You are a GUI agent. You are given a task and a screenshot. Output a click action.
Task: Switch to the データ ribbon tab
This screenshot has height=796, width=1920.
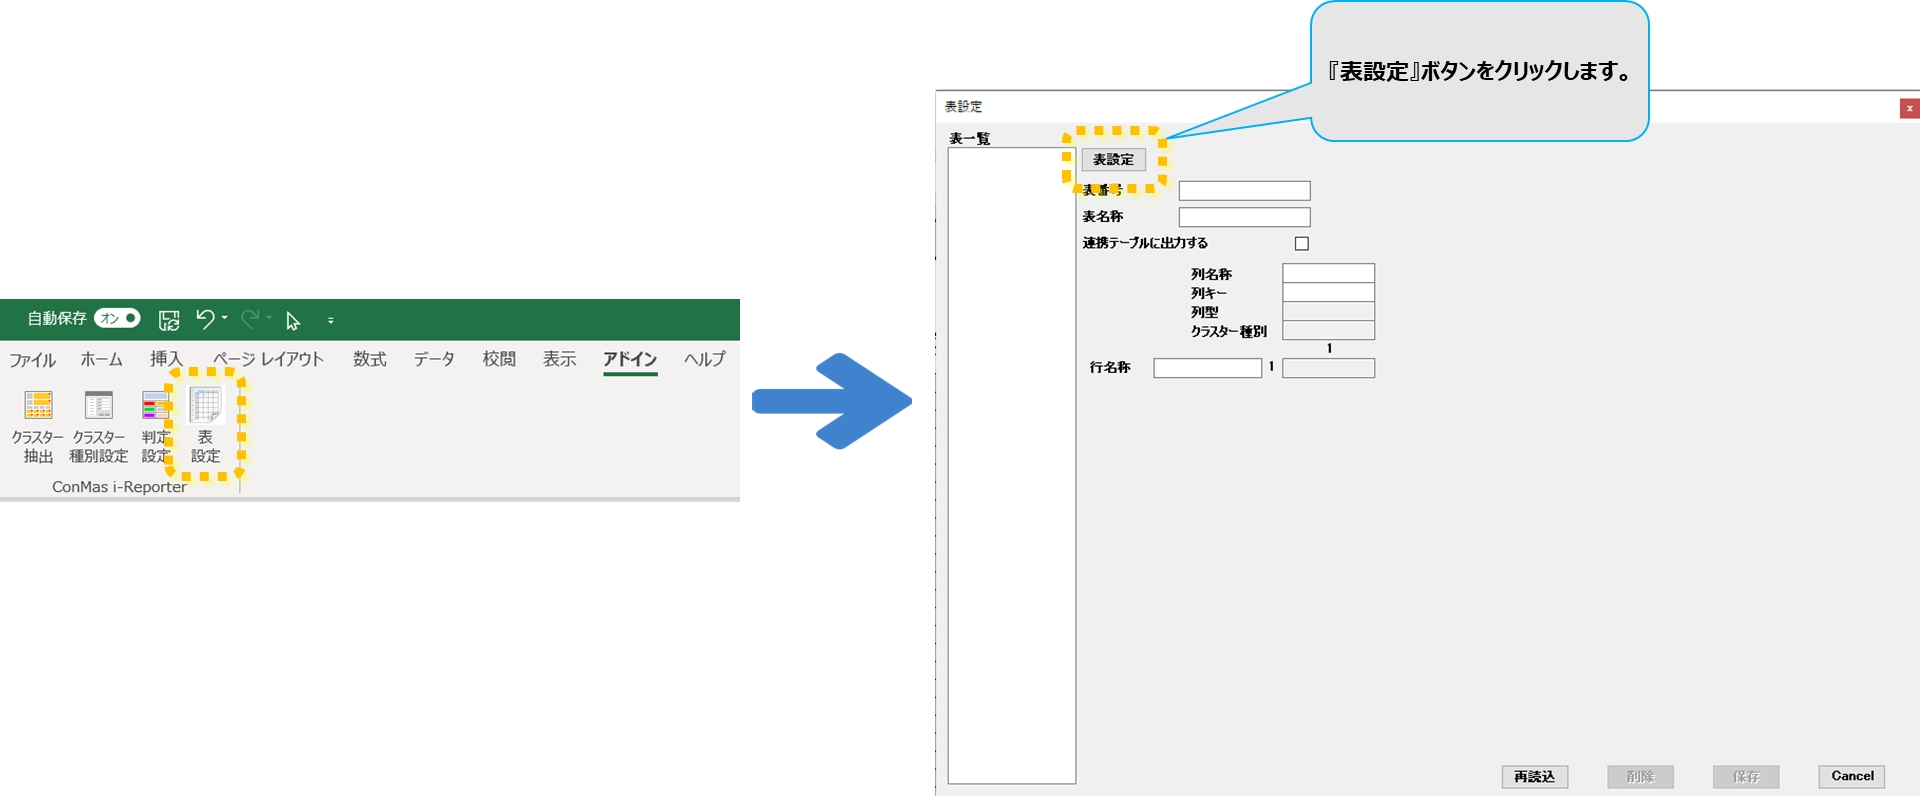434,359
